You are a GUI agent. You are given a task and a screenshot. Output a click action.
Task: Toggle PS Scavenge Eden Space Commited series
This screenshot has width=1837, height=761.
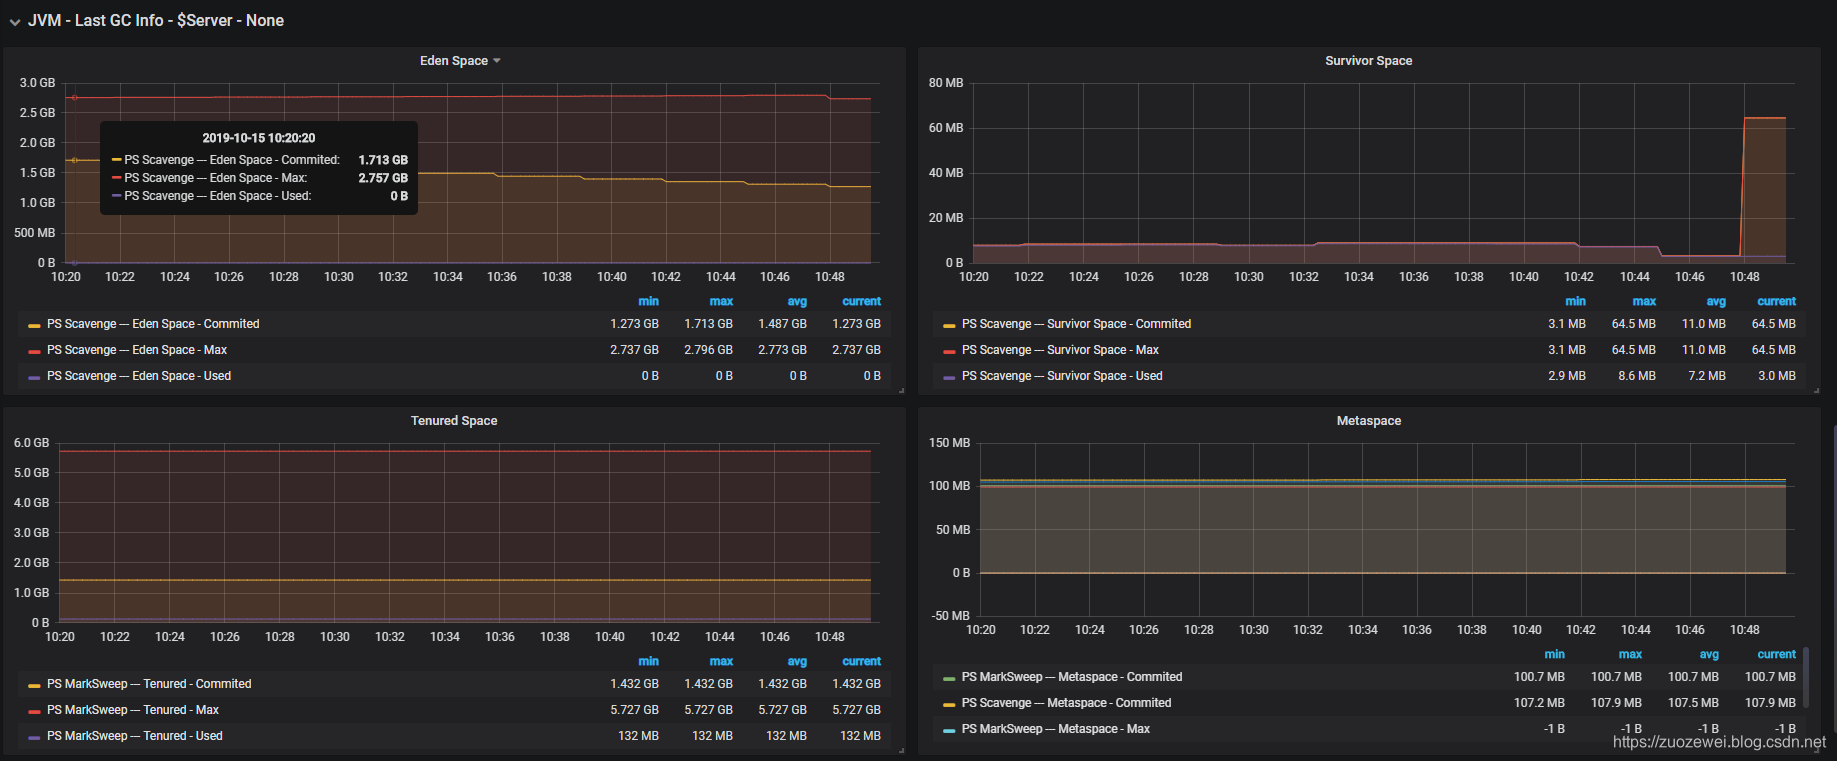(x=153, y=324)
